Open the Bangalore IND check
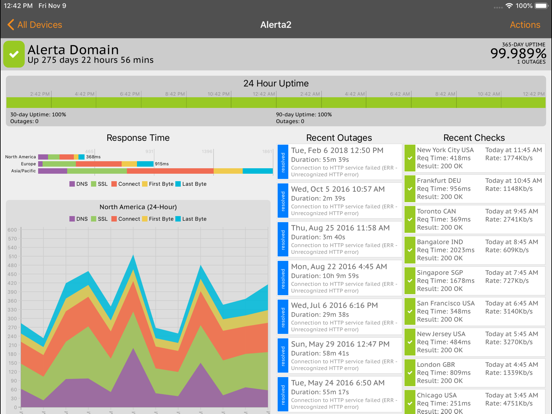Viewport: 552px width, 414px height. (475, 250)
